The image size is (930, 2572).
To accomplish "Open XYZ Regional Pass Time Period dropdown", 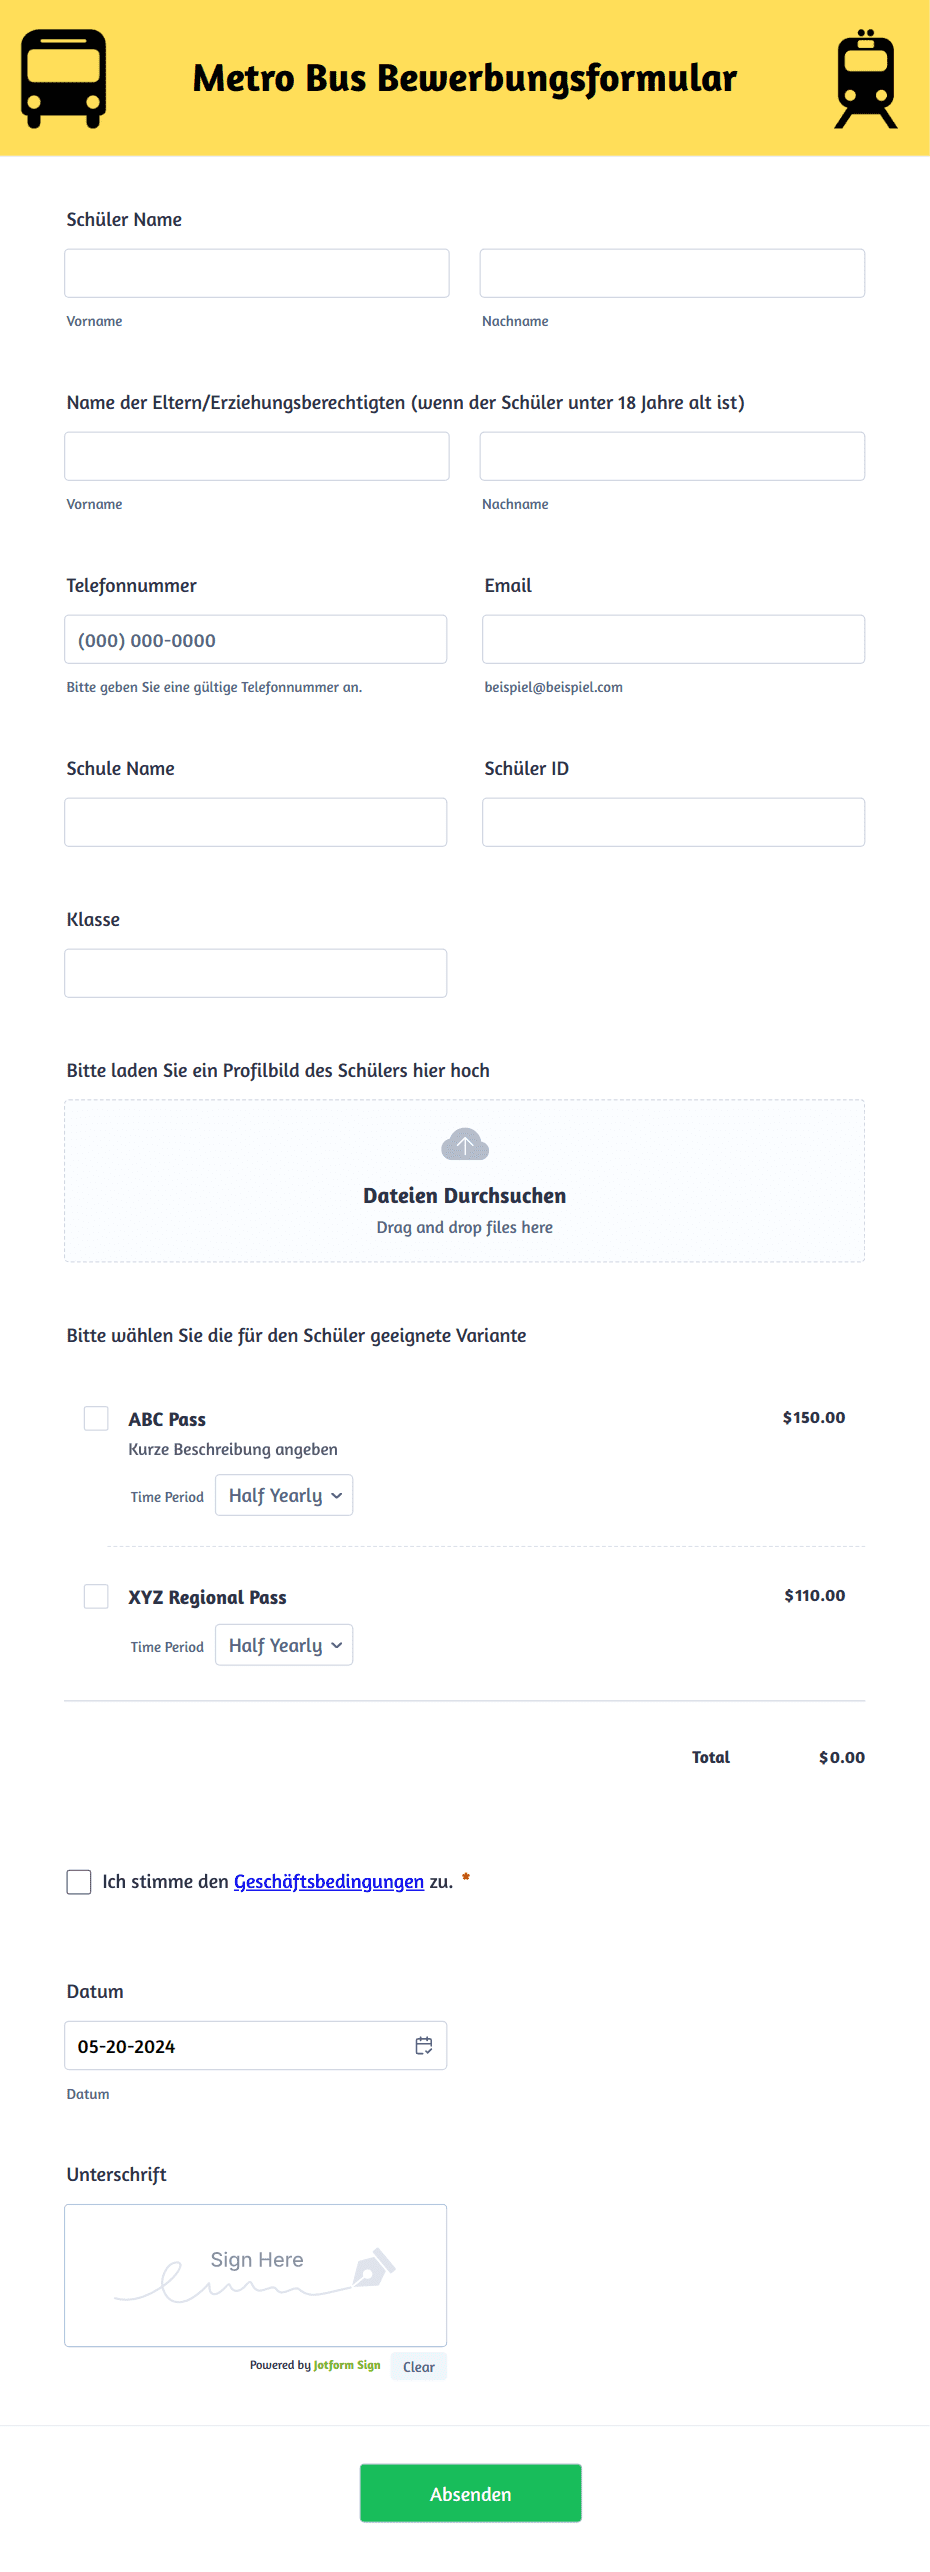I will (x=284, y=1645).
